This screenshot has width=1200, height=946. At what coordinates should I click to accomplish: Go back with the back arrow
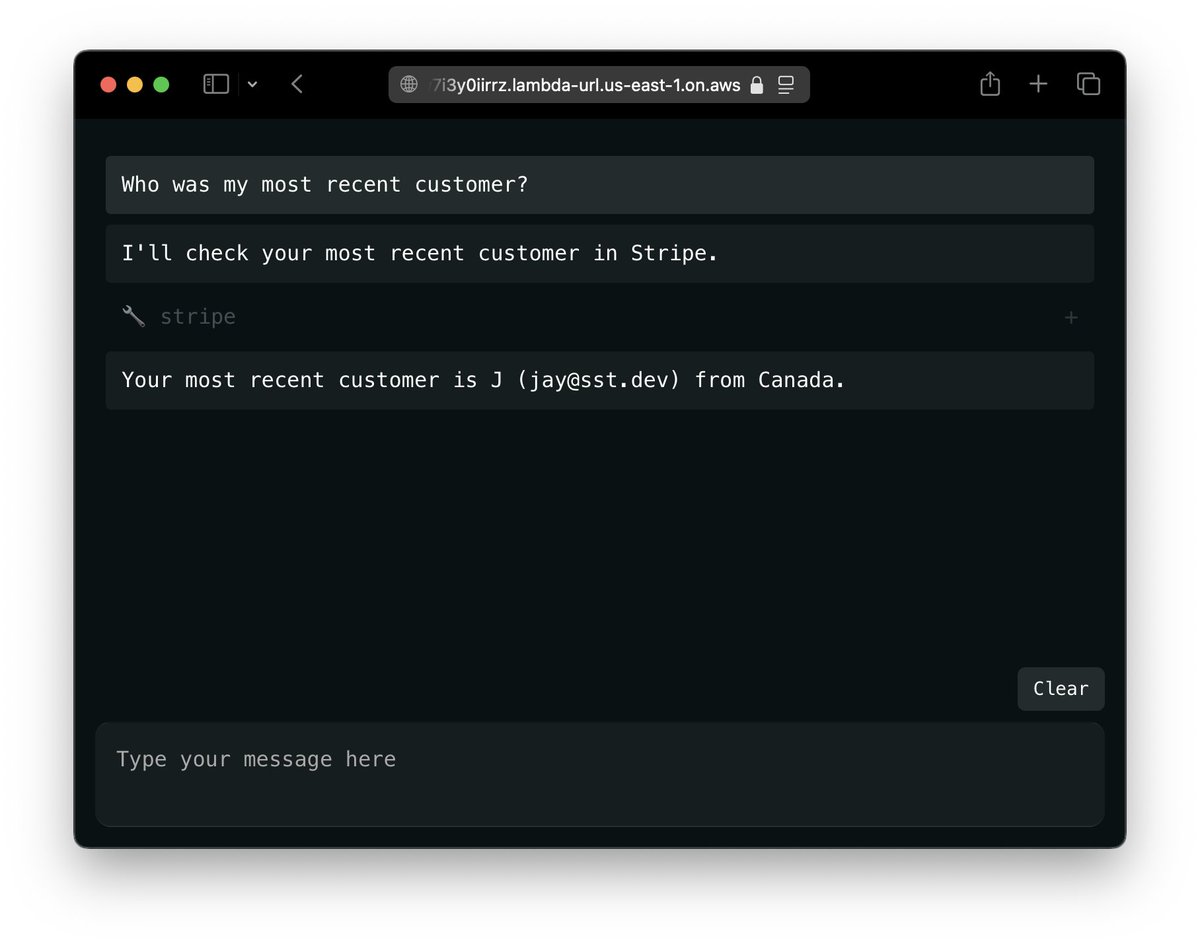coord(296,84)
